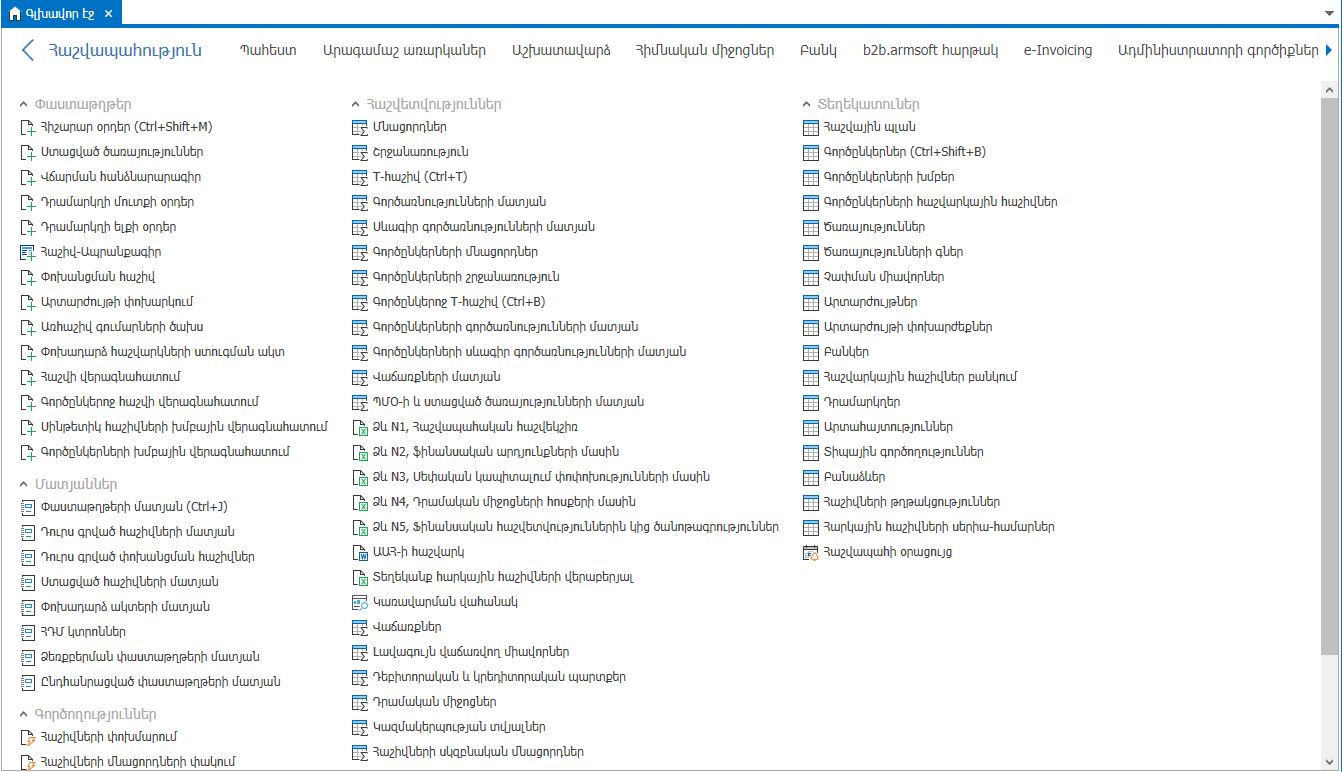Click the vertical scrollbar thumb
This screenshot has height=772, width=1342.
tap(1329, 378)
